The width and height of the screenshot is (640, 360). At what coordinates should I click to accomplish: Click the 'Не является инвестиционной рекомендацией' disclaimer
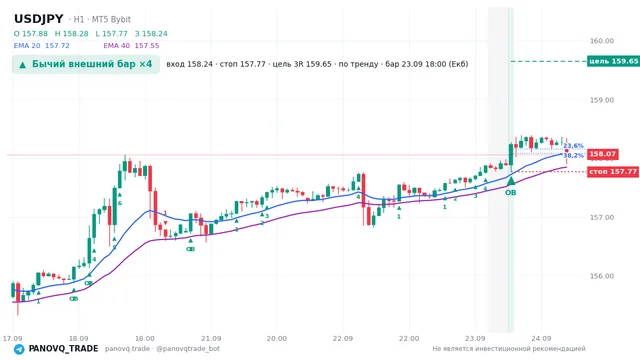(509, 349)
